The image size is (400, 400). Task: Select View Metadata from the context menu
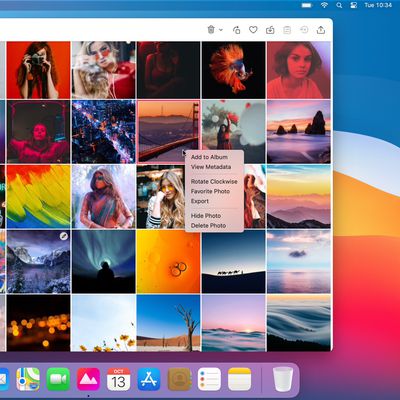click(x=211, y=167)
